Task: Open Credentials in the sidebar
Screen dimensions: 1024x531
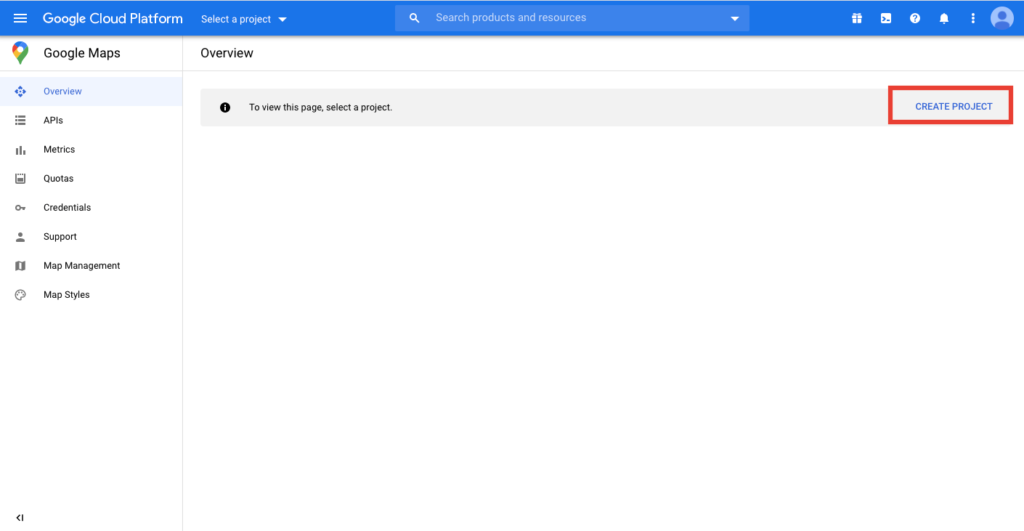Action: [91, 208]
